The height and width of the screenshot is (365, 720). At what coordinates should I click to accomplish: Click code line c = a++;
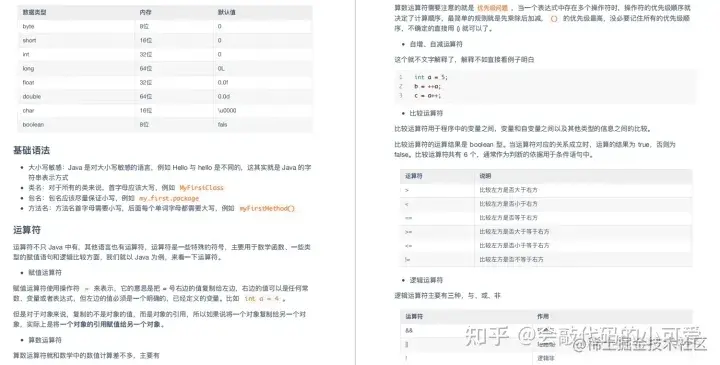coord(427,95)
